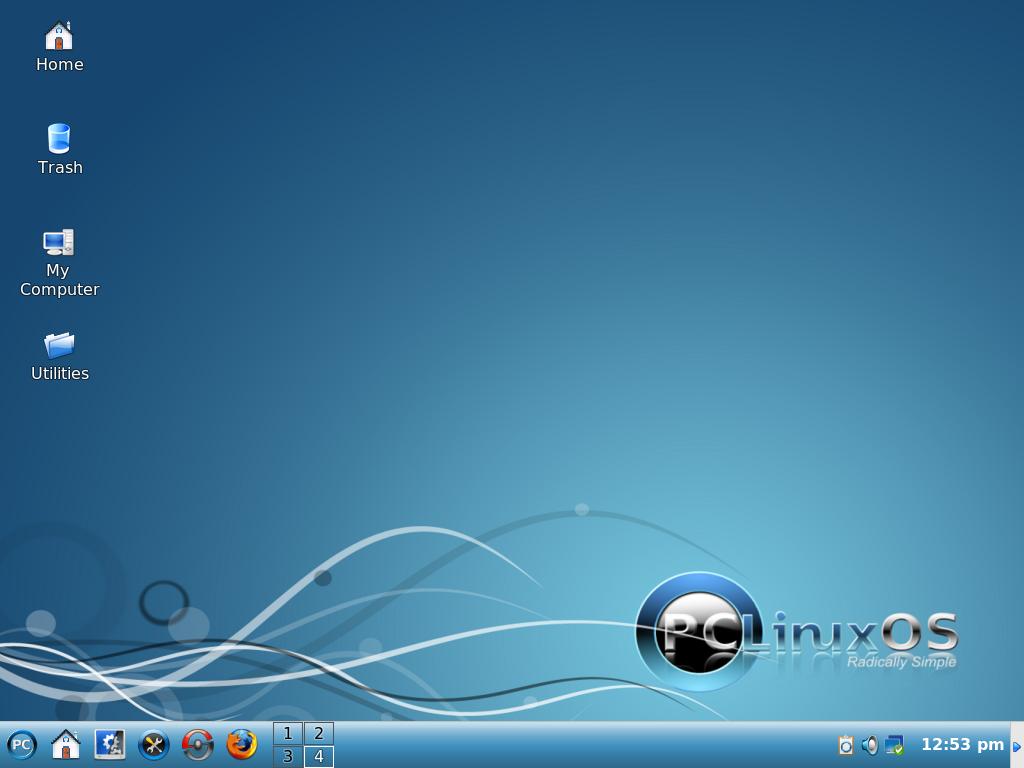Switch to virtual desktop 3
Image resolution: width=1024 pixels, height=768 pixels.
[287, 756]
